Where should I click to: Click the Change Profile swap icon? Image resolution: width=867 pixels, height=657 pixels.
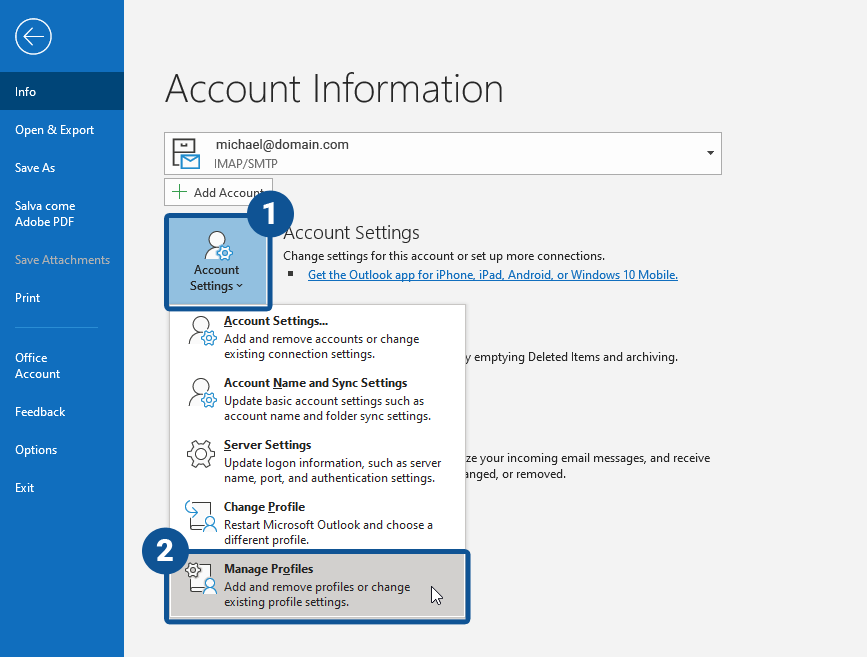[x=200, y=516]
